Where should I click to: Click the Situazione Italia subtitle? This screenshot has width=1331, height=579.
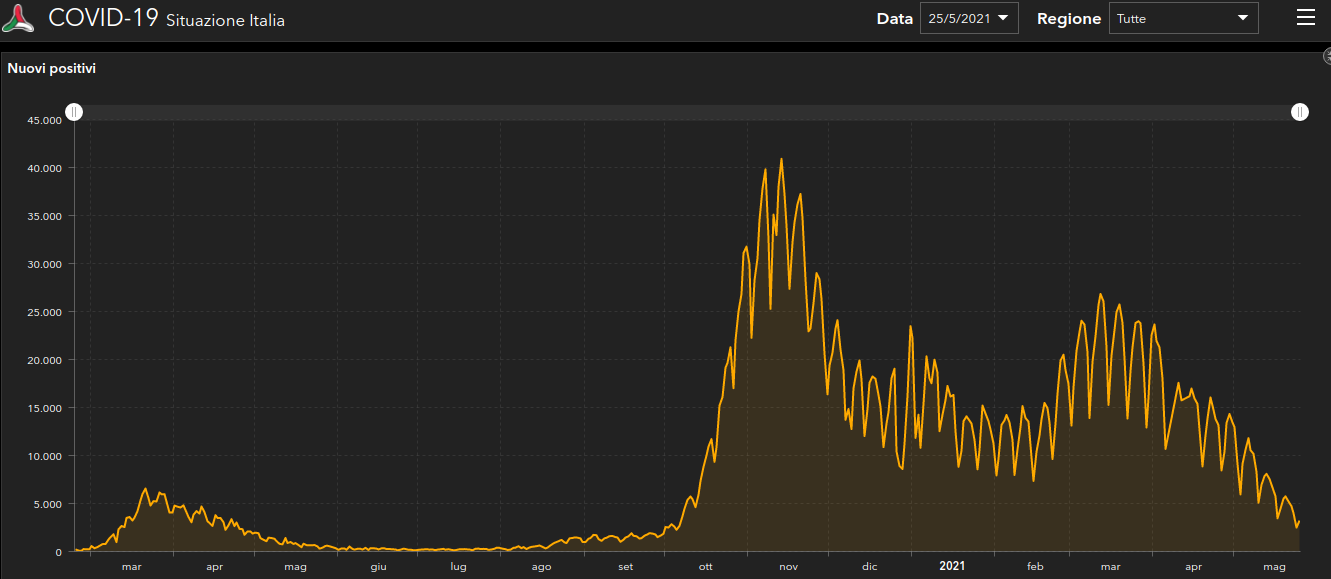coord(225,20)
